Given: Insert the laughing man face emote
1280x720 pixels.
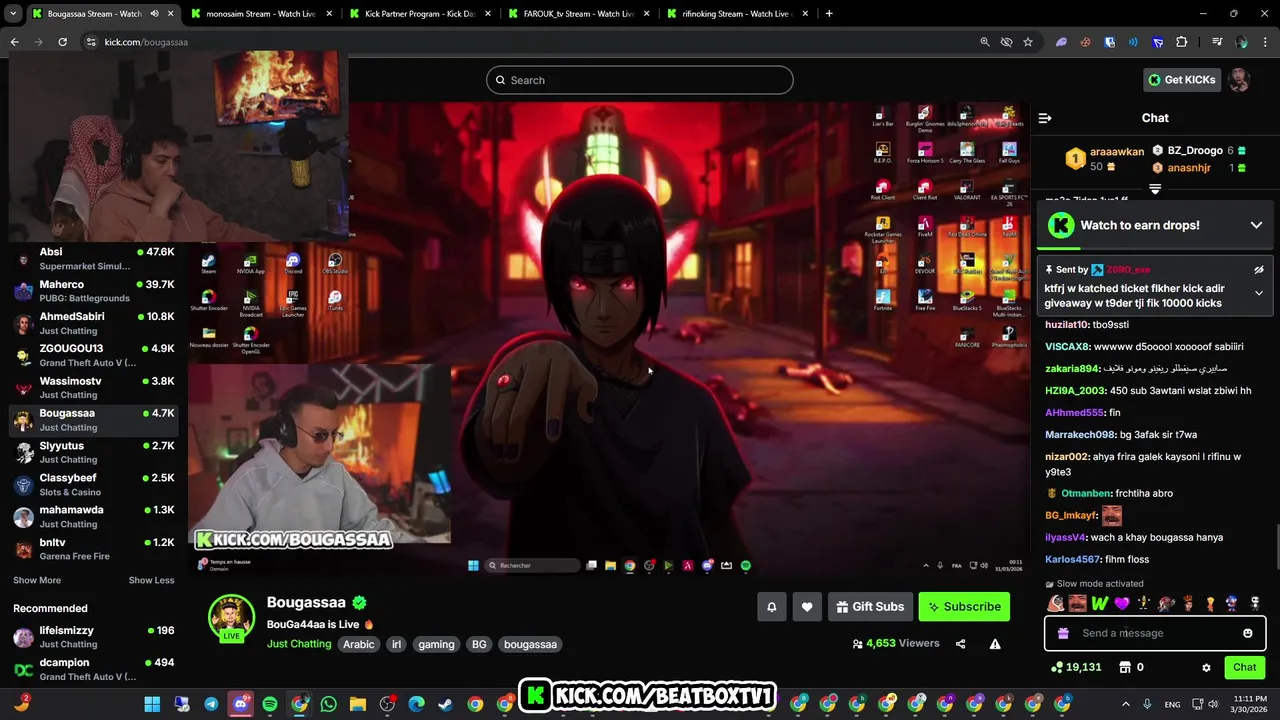Looking at the screenshot, I should (x=1077, y=603).
